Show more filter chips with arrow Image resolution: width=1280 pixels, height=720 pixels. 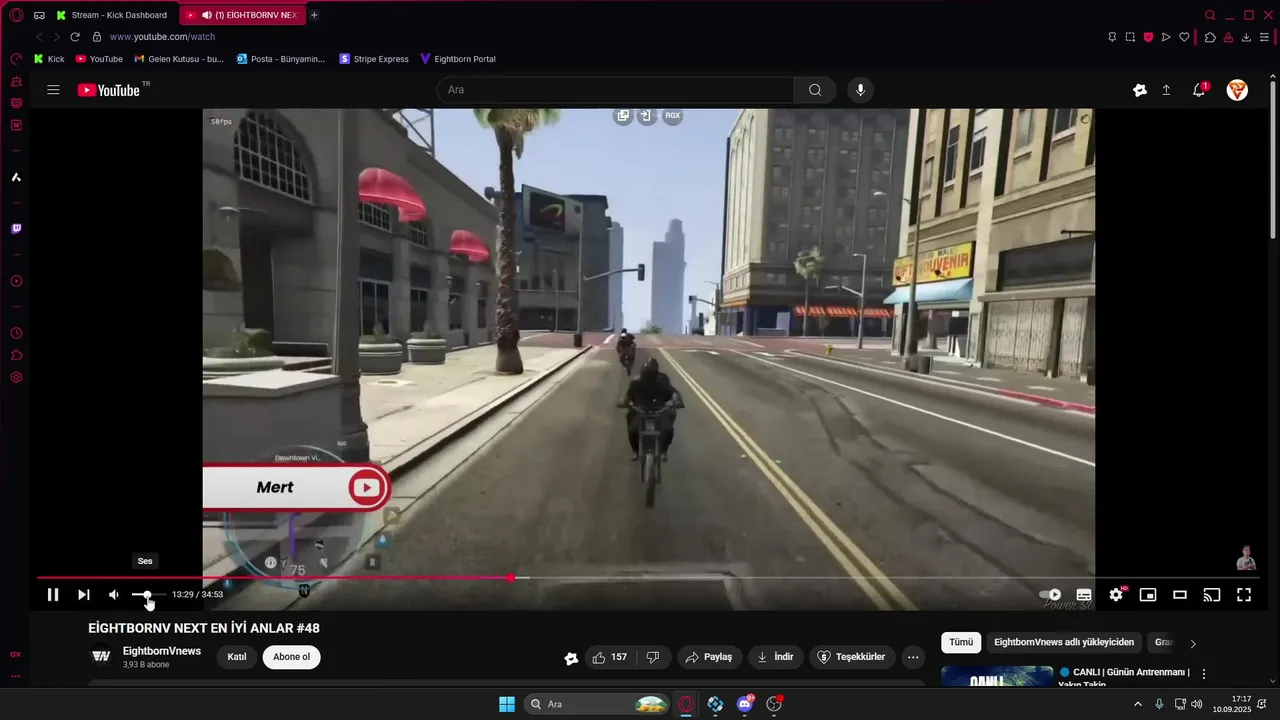(x=1192, y=643)
